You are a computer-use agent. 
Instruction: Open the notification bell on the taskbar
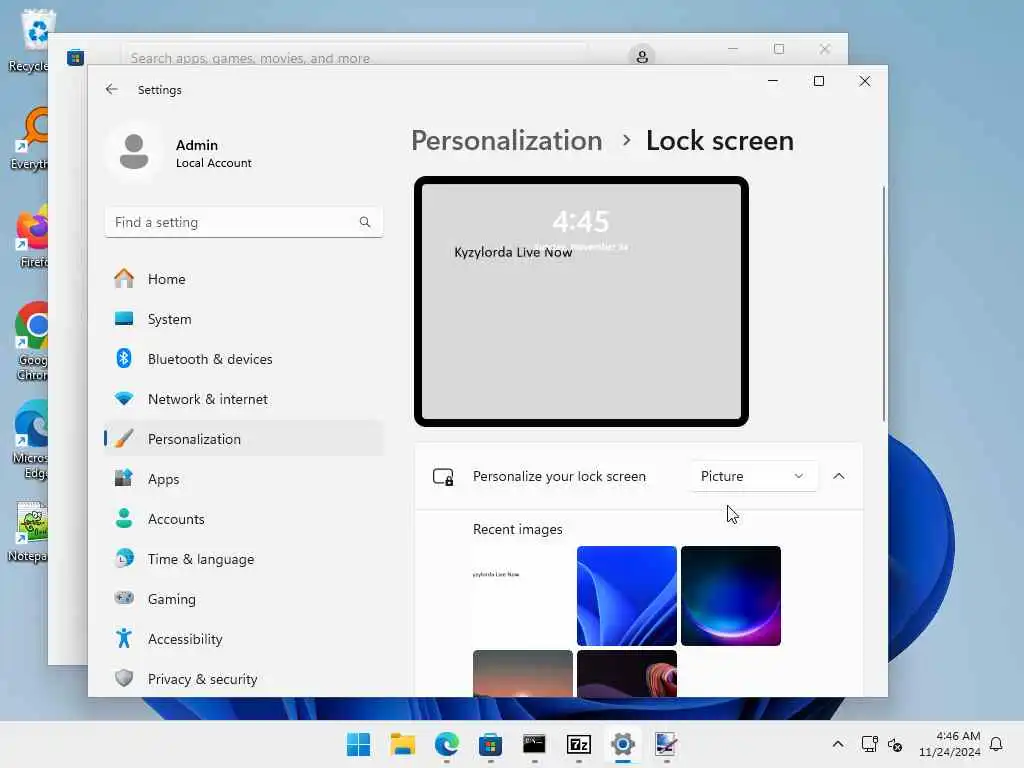coord(996,744)
